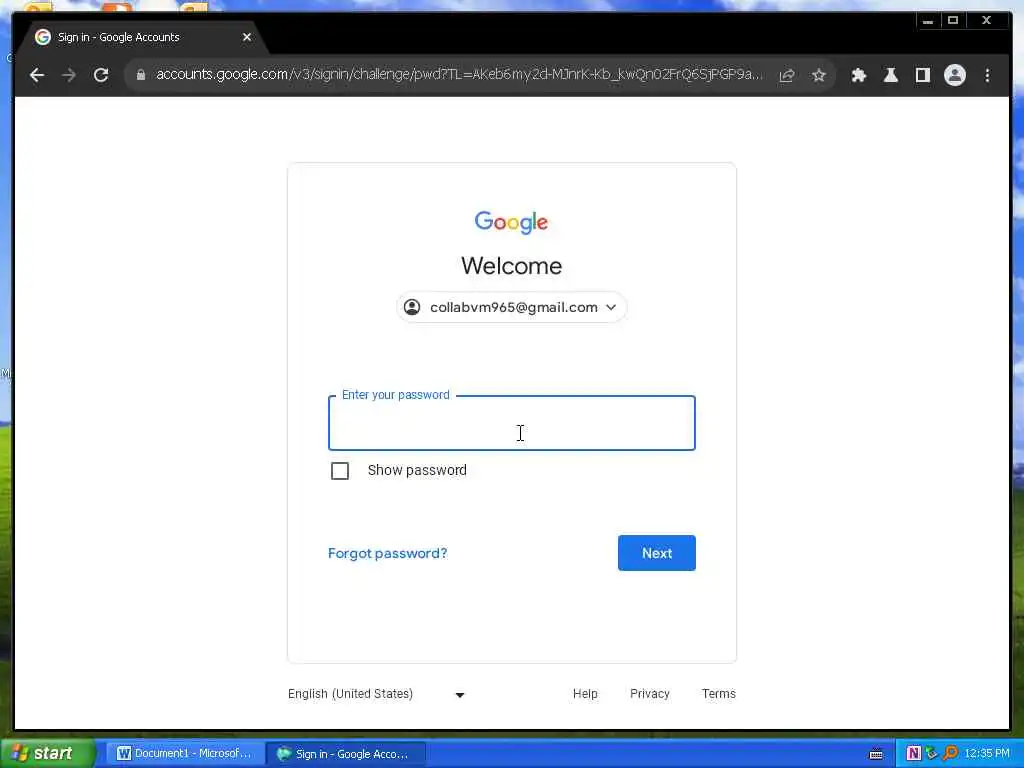Open the Terms link
This screenshot has width=1024, height=768.
click(x=718, y=694)
